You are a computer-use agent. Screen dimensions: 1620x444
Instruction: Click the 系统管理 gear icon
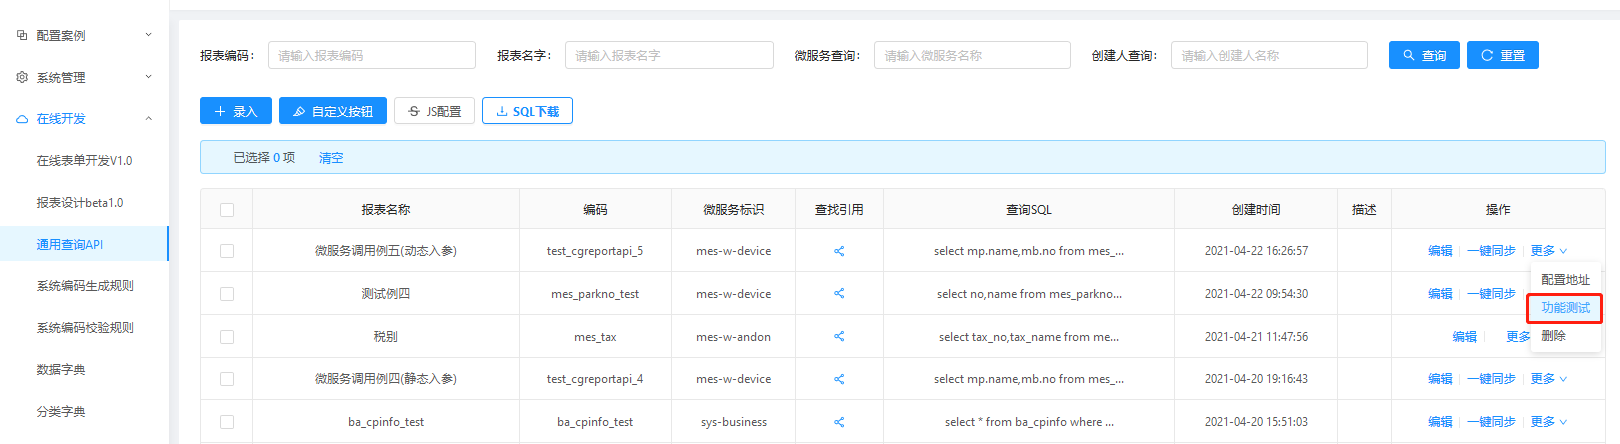click(22, 77)
